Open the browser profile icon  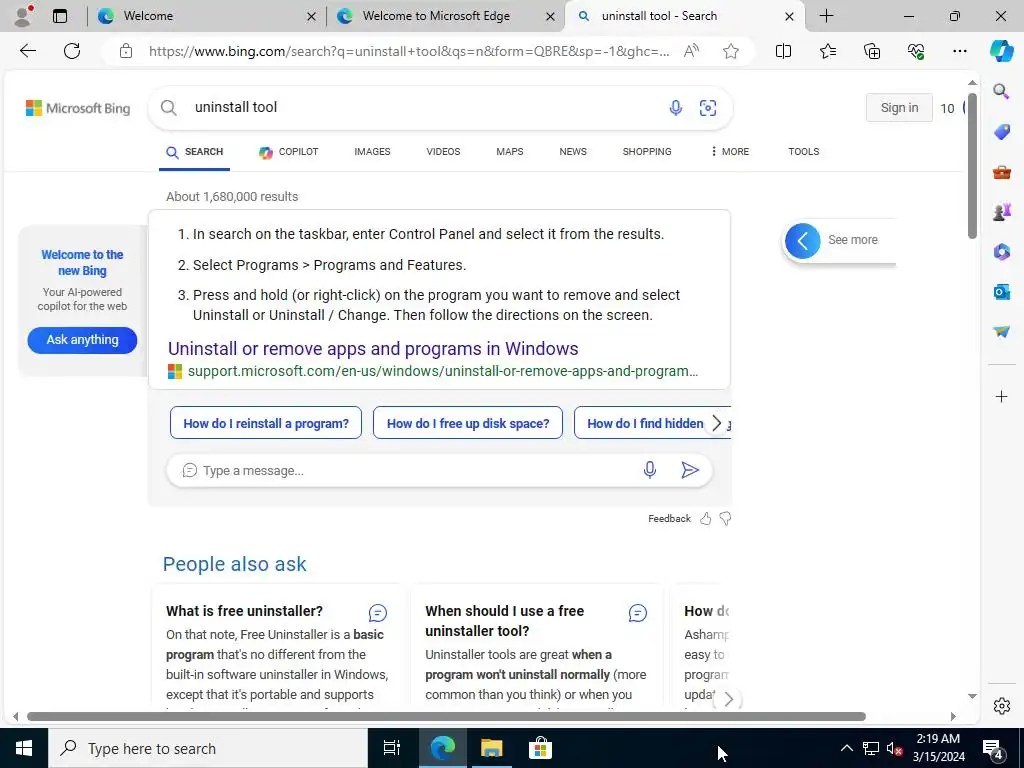(24, 16)
